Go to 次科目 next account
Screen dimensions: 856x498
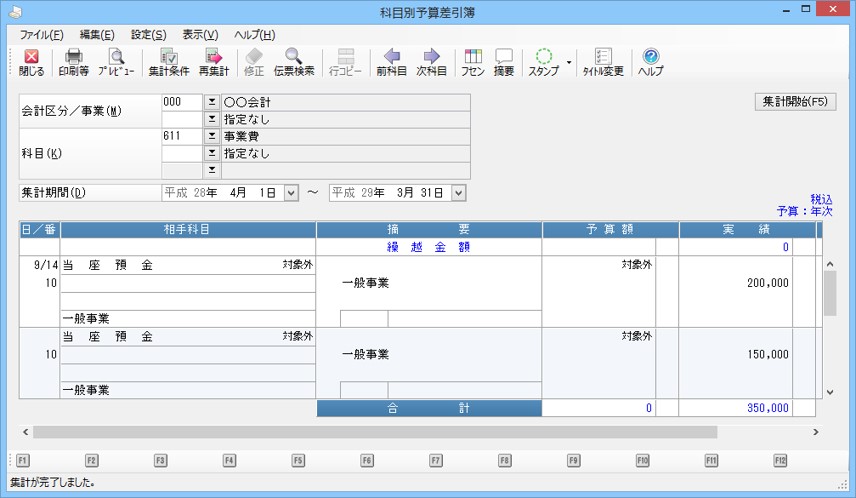click(x=431, y=62)
